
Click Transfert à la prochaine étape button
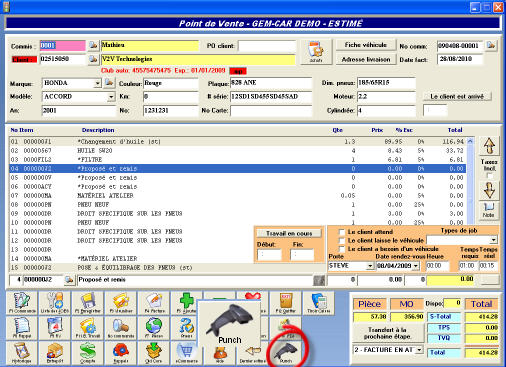(x=388, y=333)
